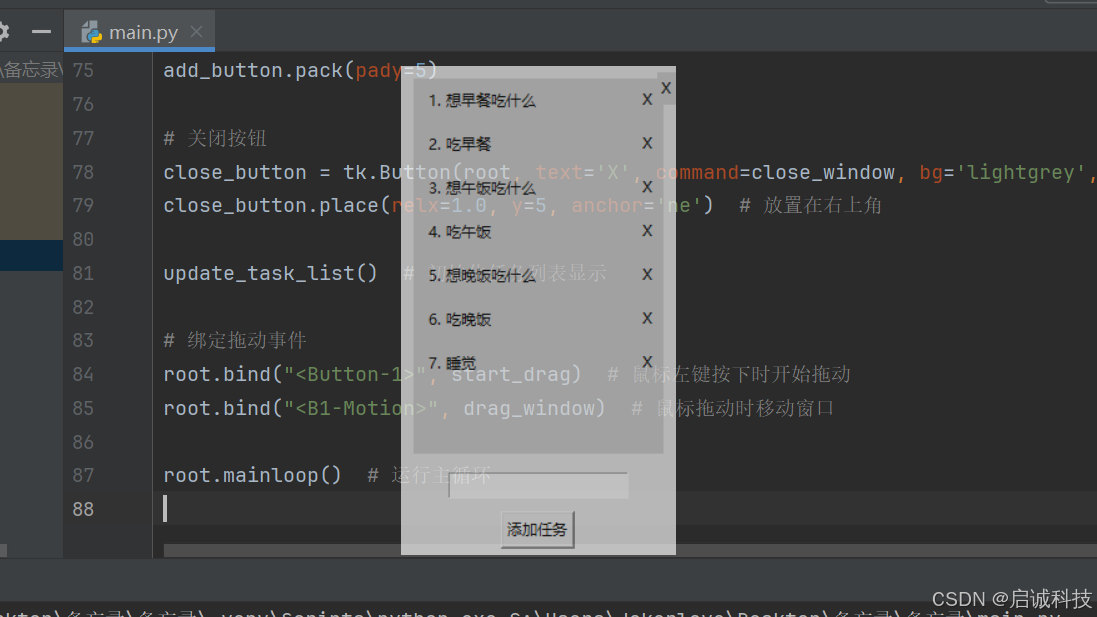Click line number 88 in the gutter
The width and height of the screenshot is (1097, 617).
click(x=83, y=509)
